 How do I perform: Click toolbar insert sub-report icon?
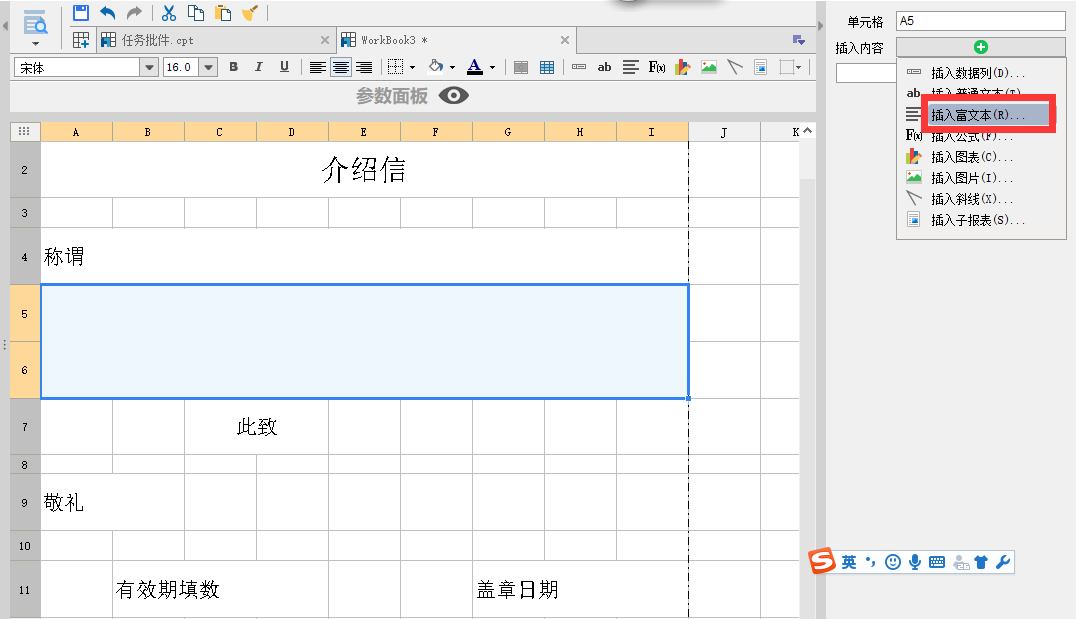(x=760, y=67)
